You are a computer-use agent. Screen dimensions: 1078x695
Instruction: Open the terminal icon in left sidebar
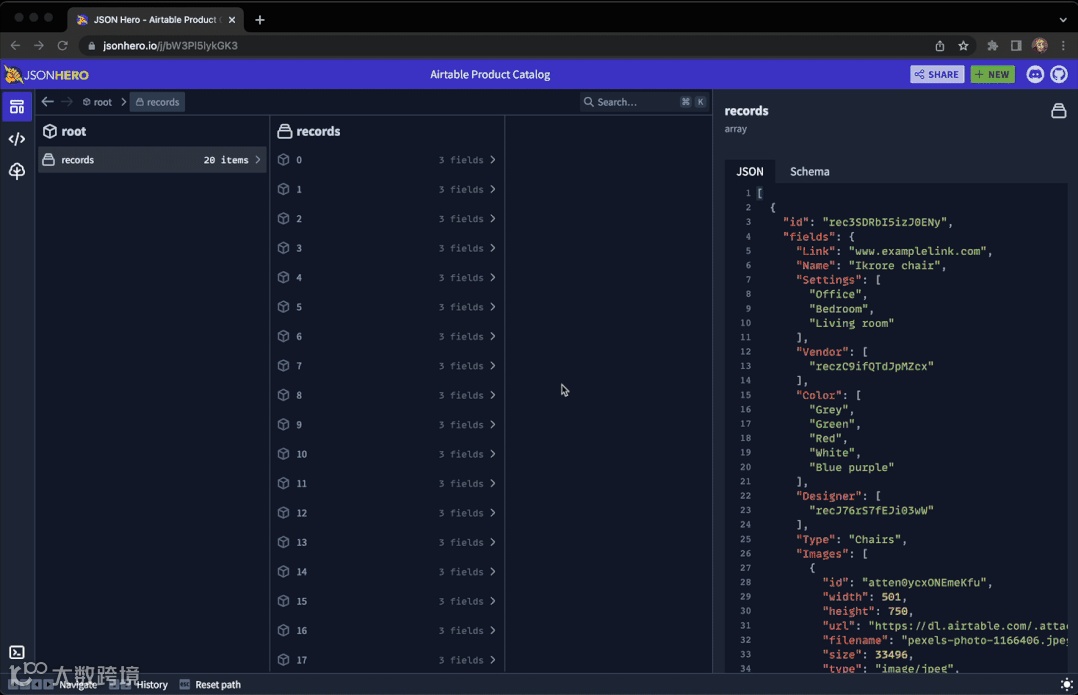[16, 652]
